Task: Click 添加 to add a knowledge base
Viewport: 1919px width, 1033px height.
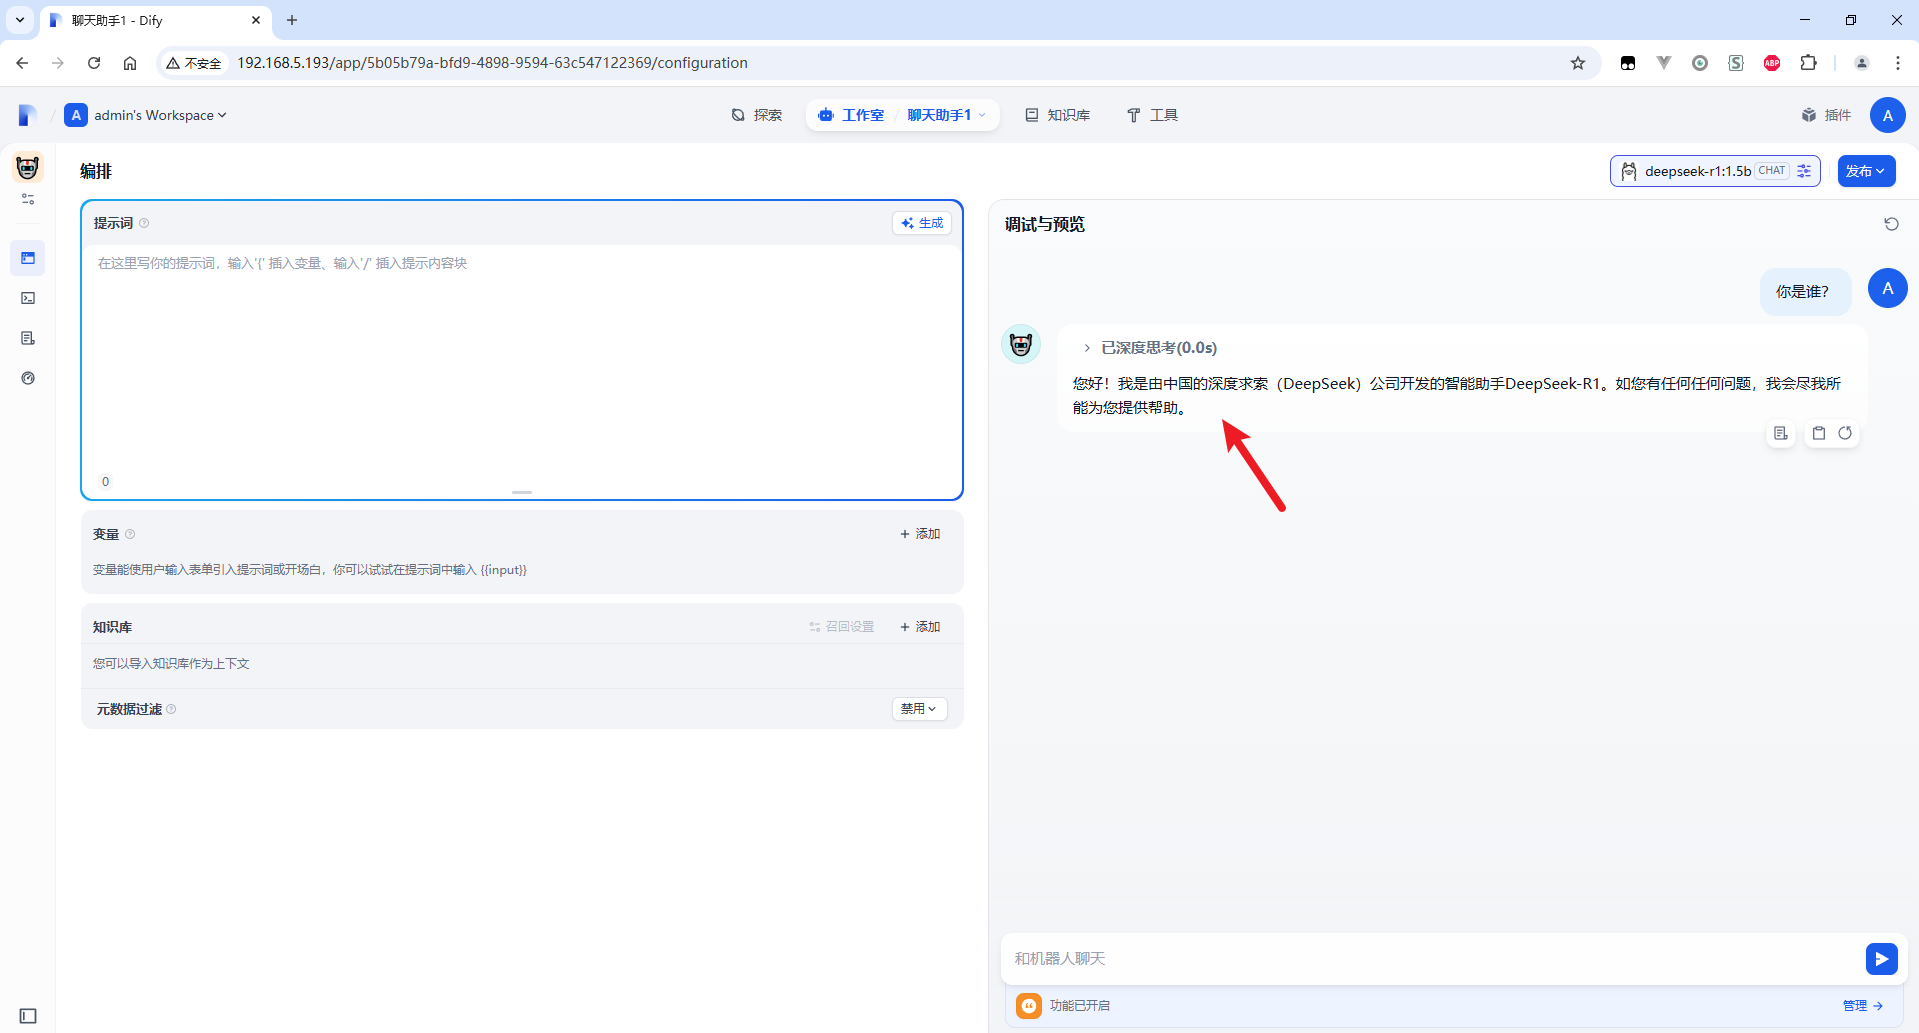Action: (920, 627)
